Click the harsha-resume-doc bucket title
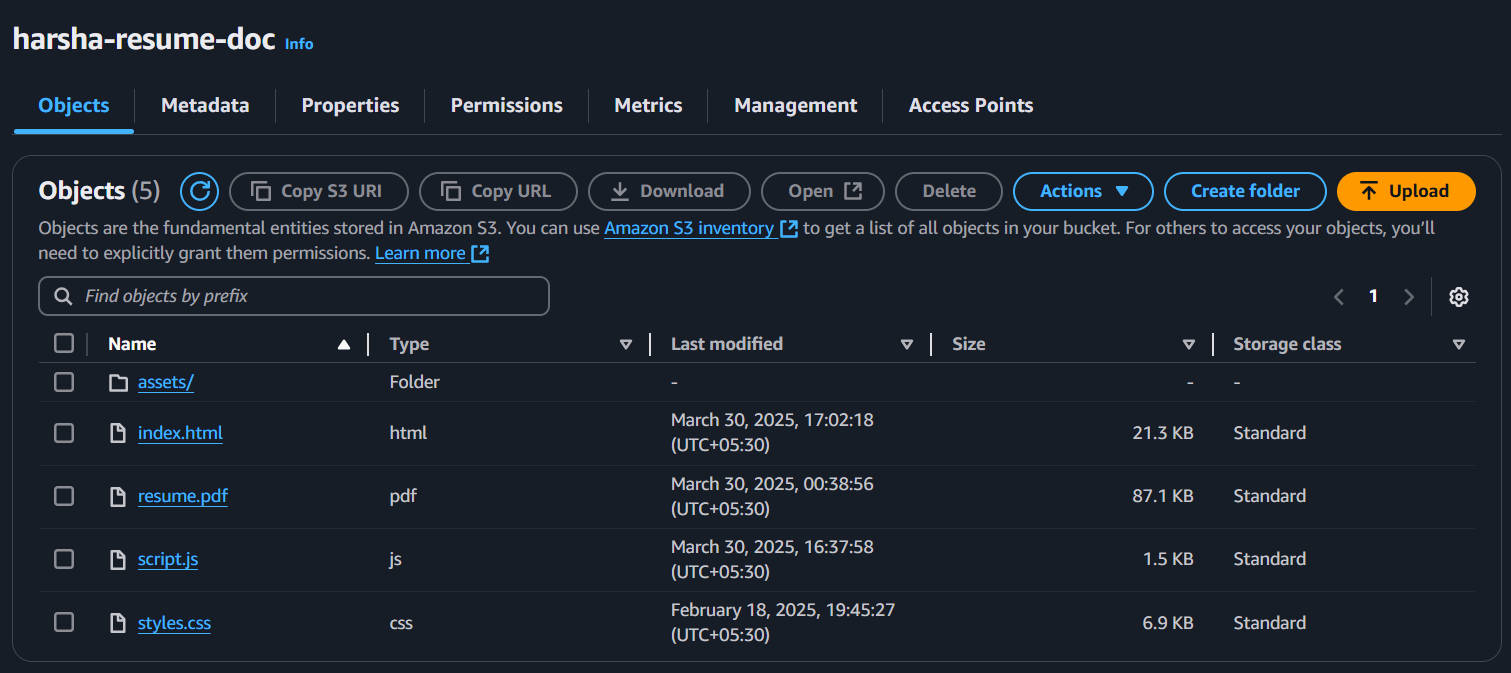Screen dimensions: 1511x673 pyautogui.click(x=144, y=40)
